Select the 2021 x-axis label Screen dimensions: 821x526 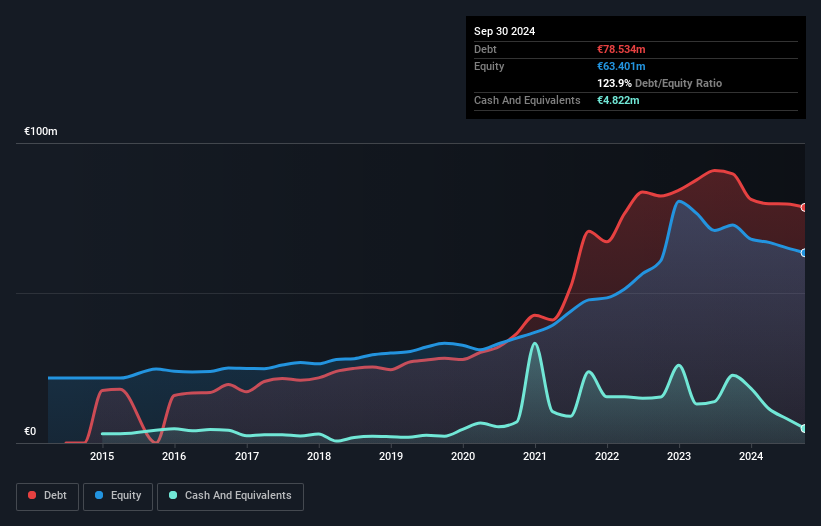pos(535,456)
